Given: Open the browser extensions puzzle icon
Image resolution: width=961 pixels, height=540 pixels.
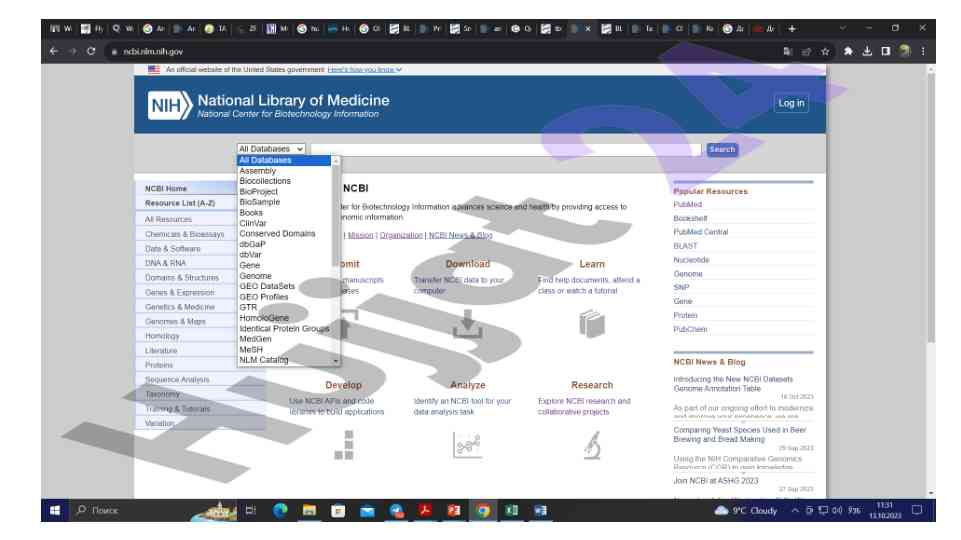Looking at the screenshot, I should pyautogui.click(x=848, y=51).
